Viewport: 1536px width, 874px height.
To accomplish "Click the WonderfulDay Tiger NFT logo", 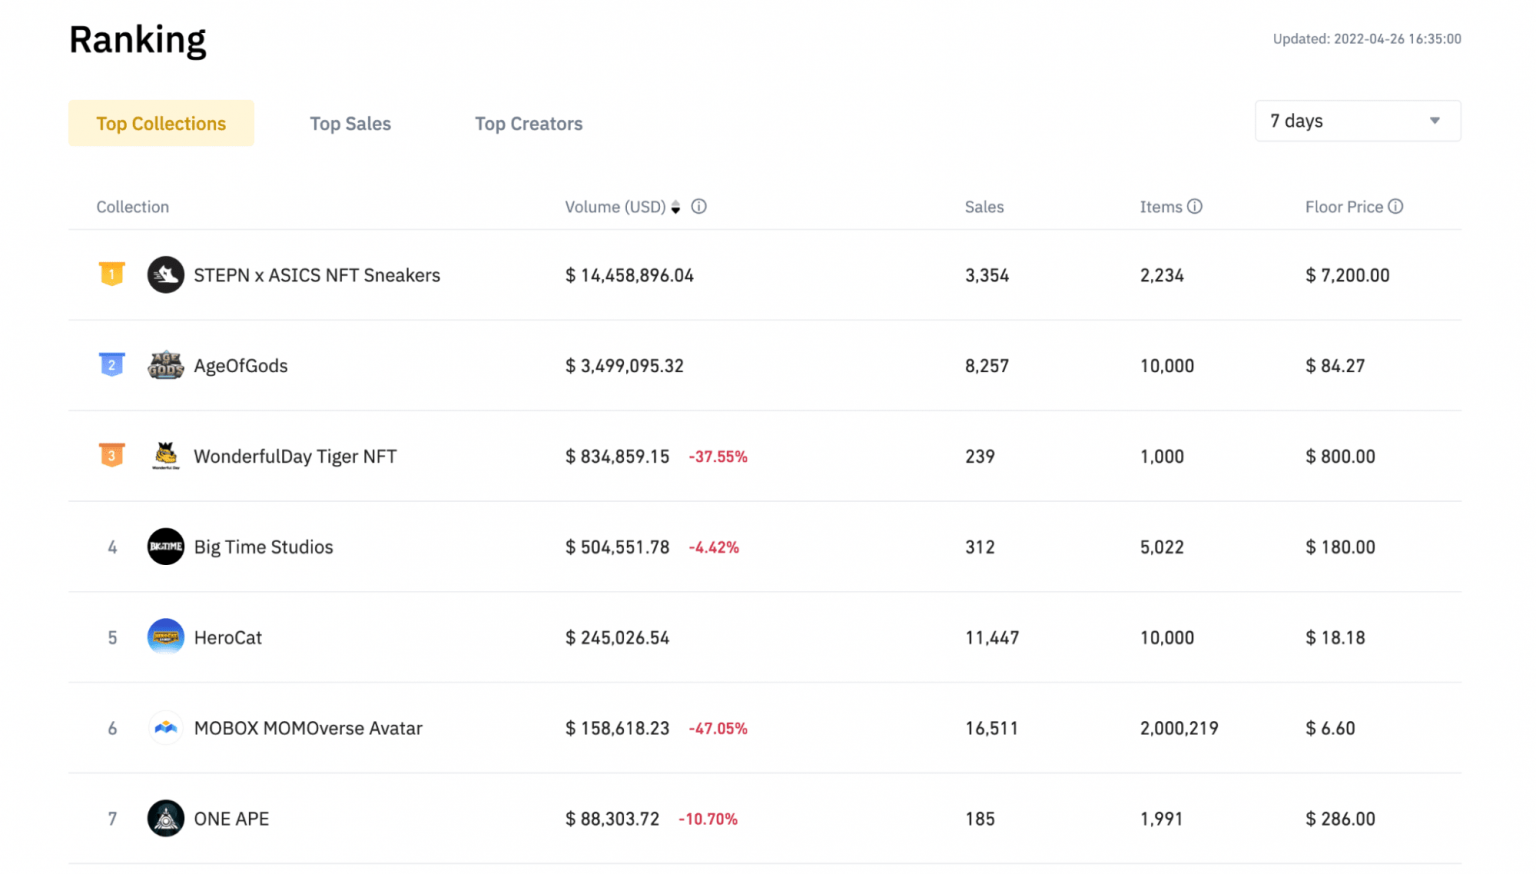I will [166, 456].
